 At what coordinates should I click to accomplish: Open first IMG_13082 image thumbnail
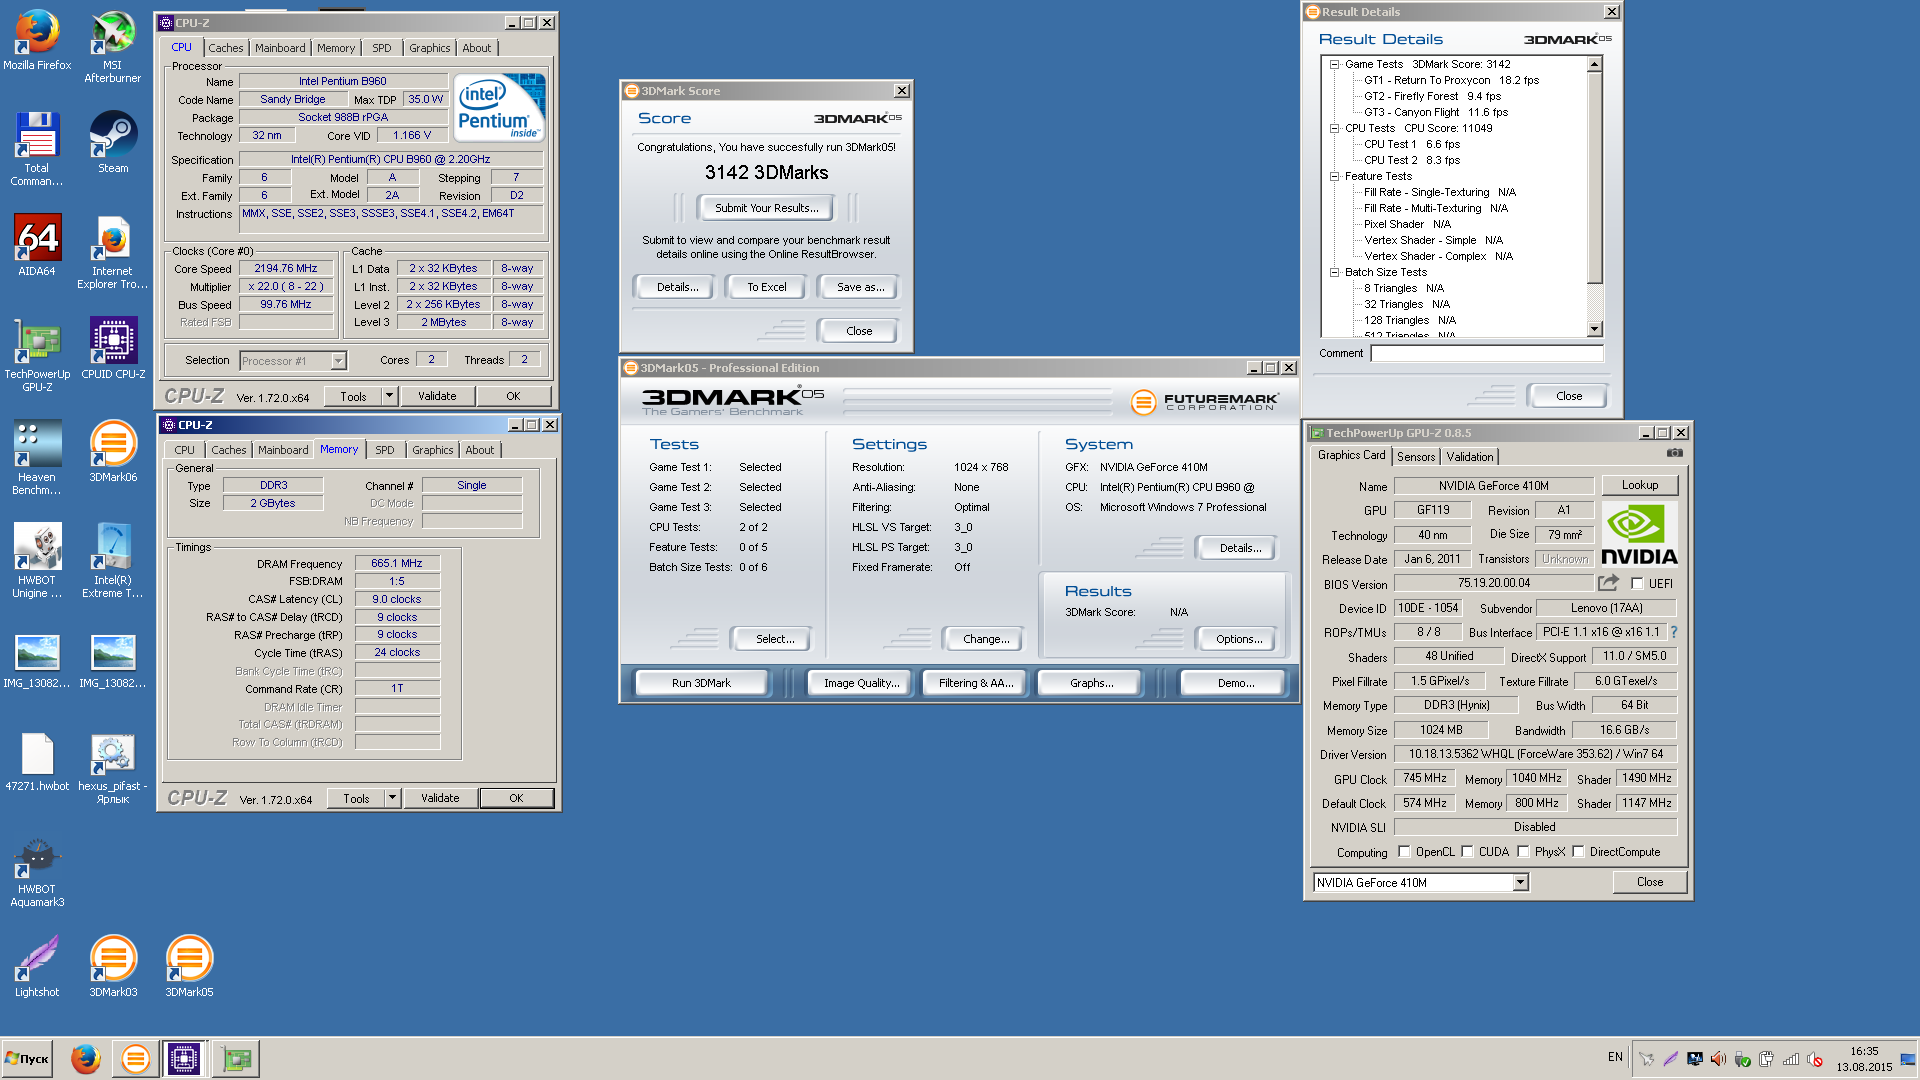click(x=37, y=662)
